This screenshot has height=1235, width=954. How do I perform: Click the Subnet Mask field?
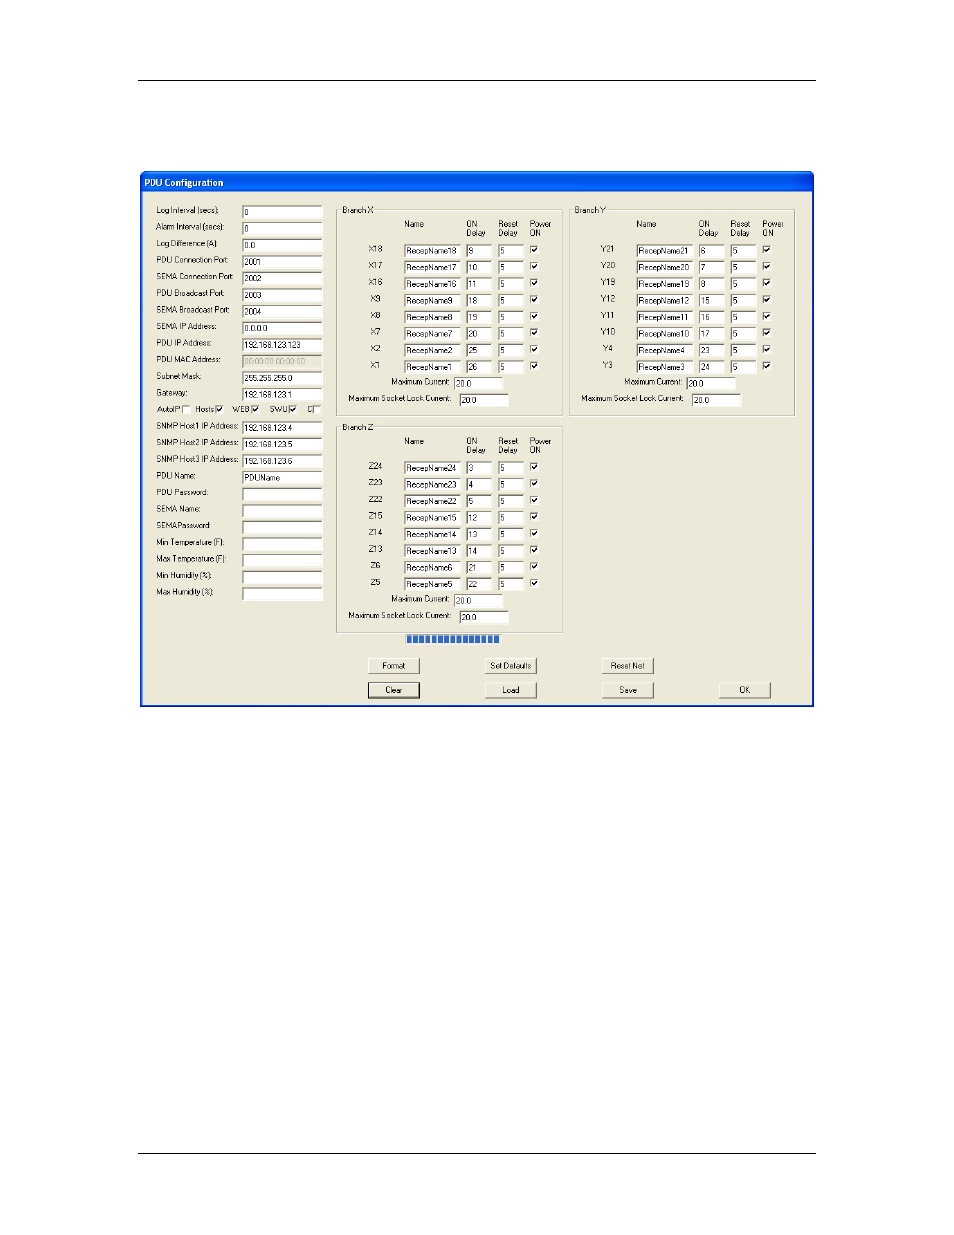[x=282, y=378]
